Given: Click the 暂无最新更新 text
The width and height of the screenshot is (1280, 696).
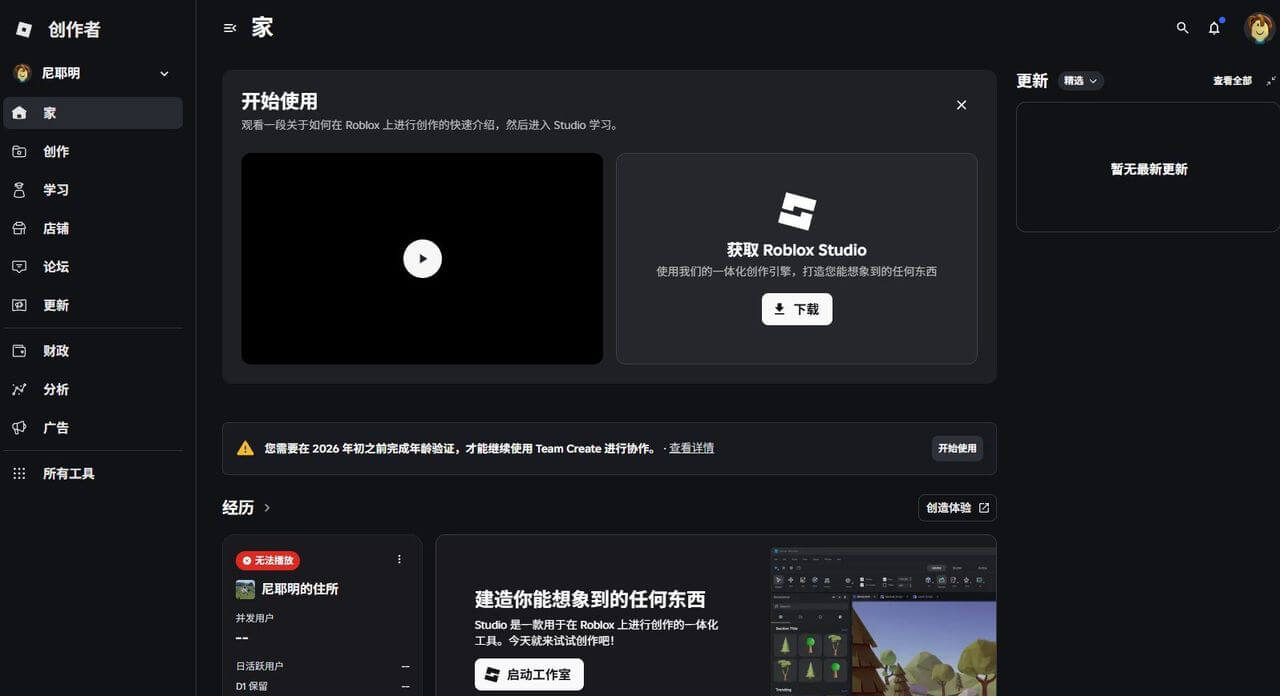Looking at the screenshot, I should click(1149, 170).
